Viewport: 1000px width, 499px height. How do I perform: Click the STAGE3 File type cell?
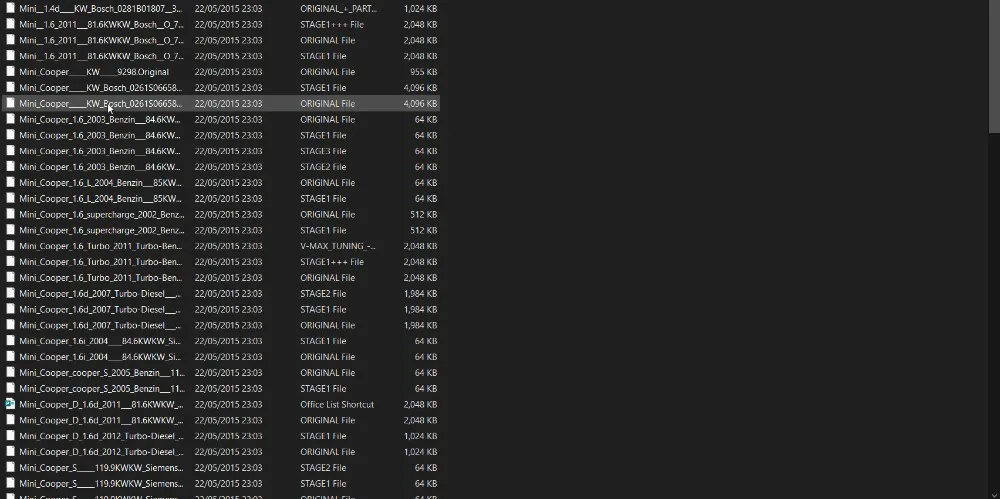pos(323,151)
